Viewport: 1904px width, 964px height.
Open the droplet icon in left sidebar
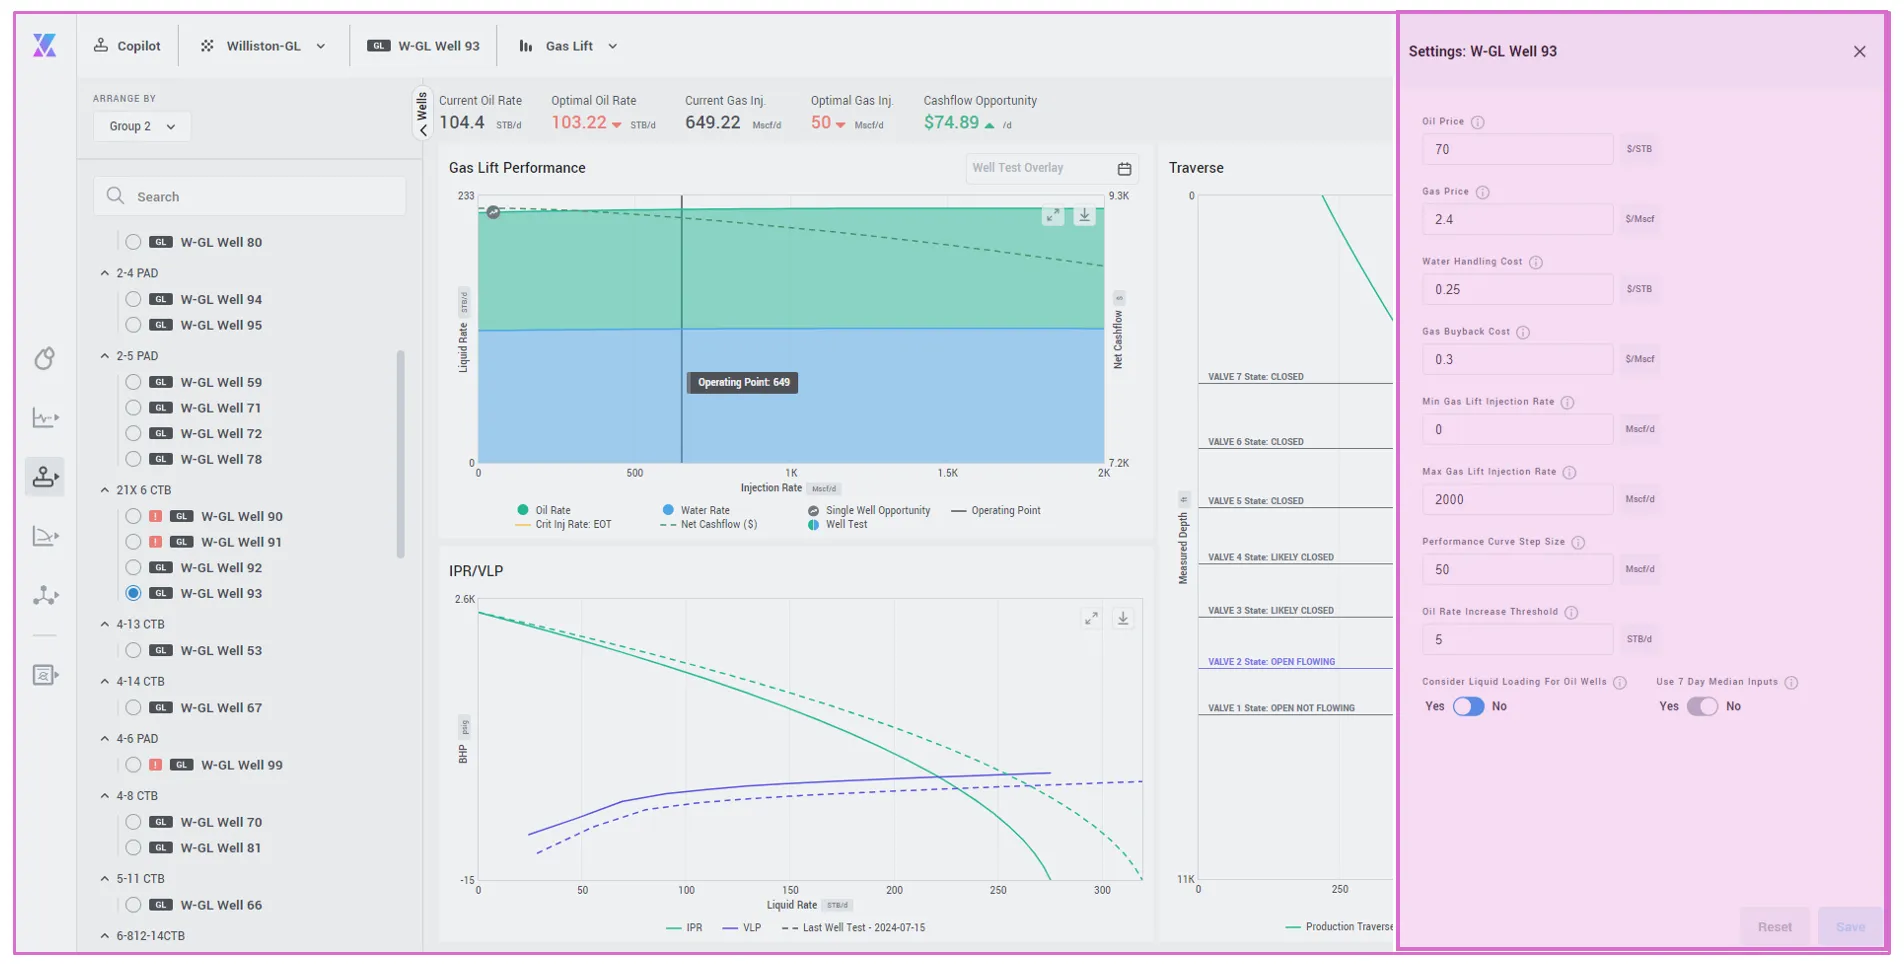[x=44, y=358]
